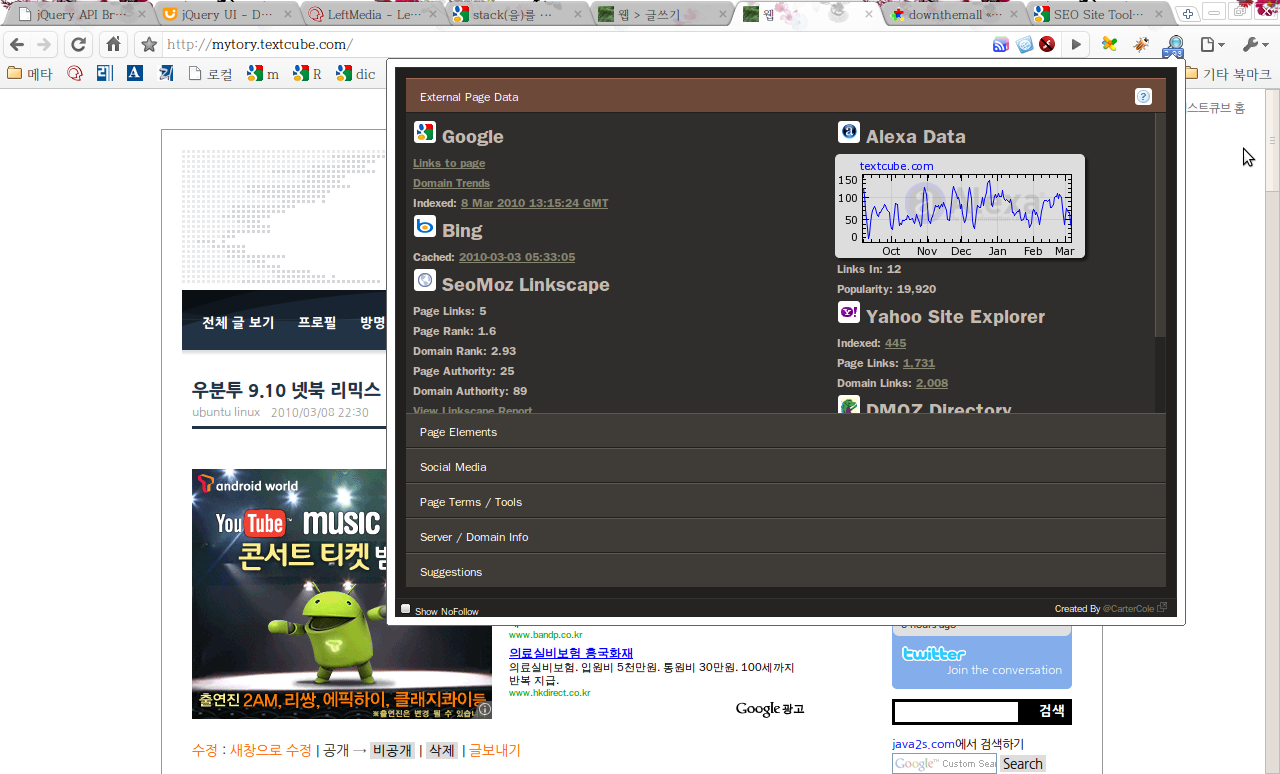Image resolution: width=1280 pixels, height=774 pixels.
Task: Click the Bing logo icon in the popup
Action: point(425,226)
